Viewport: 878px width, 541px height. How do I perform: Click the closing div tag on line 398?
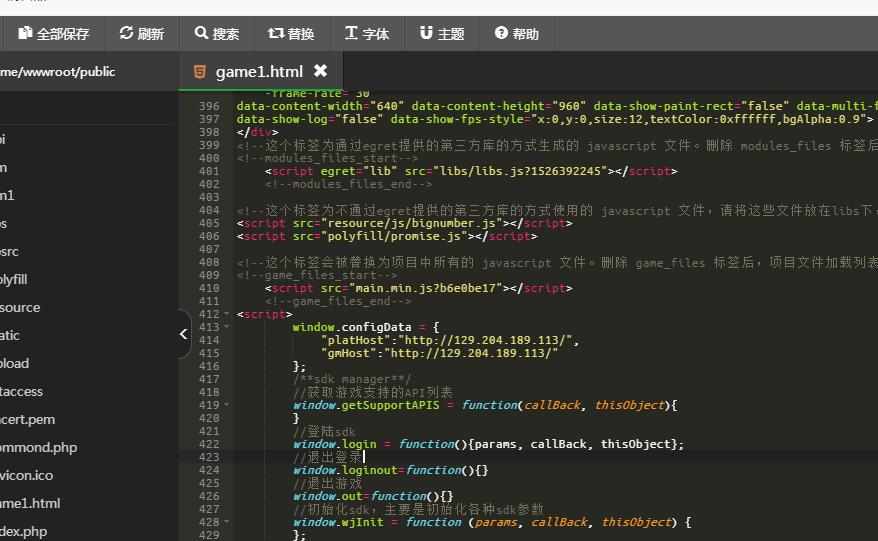click(257, 132)
